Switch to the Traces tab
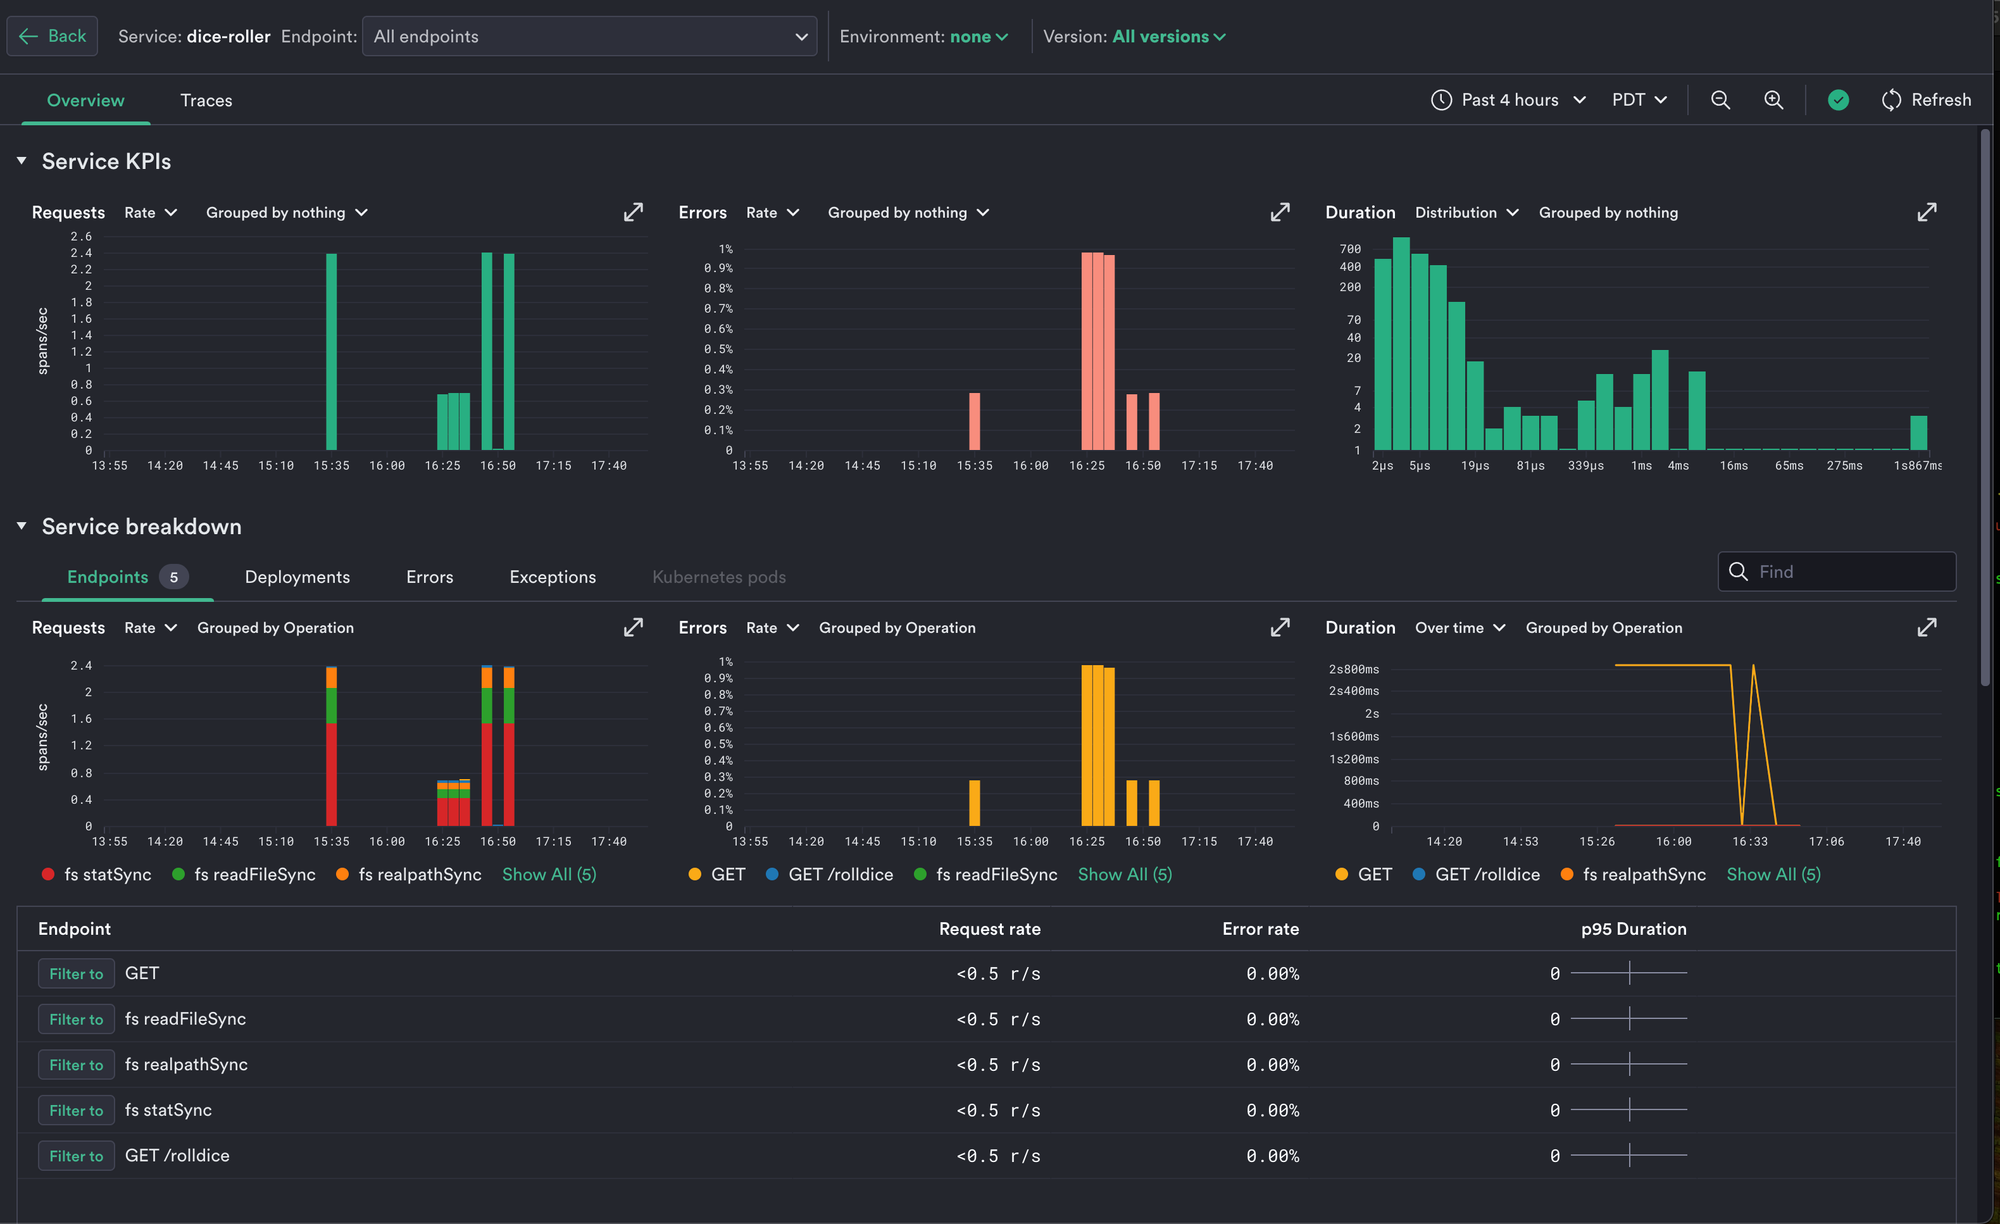This screenshot has width=2000, height=1224. (206, 100)
